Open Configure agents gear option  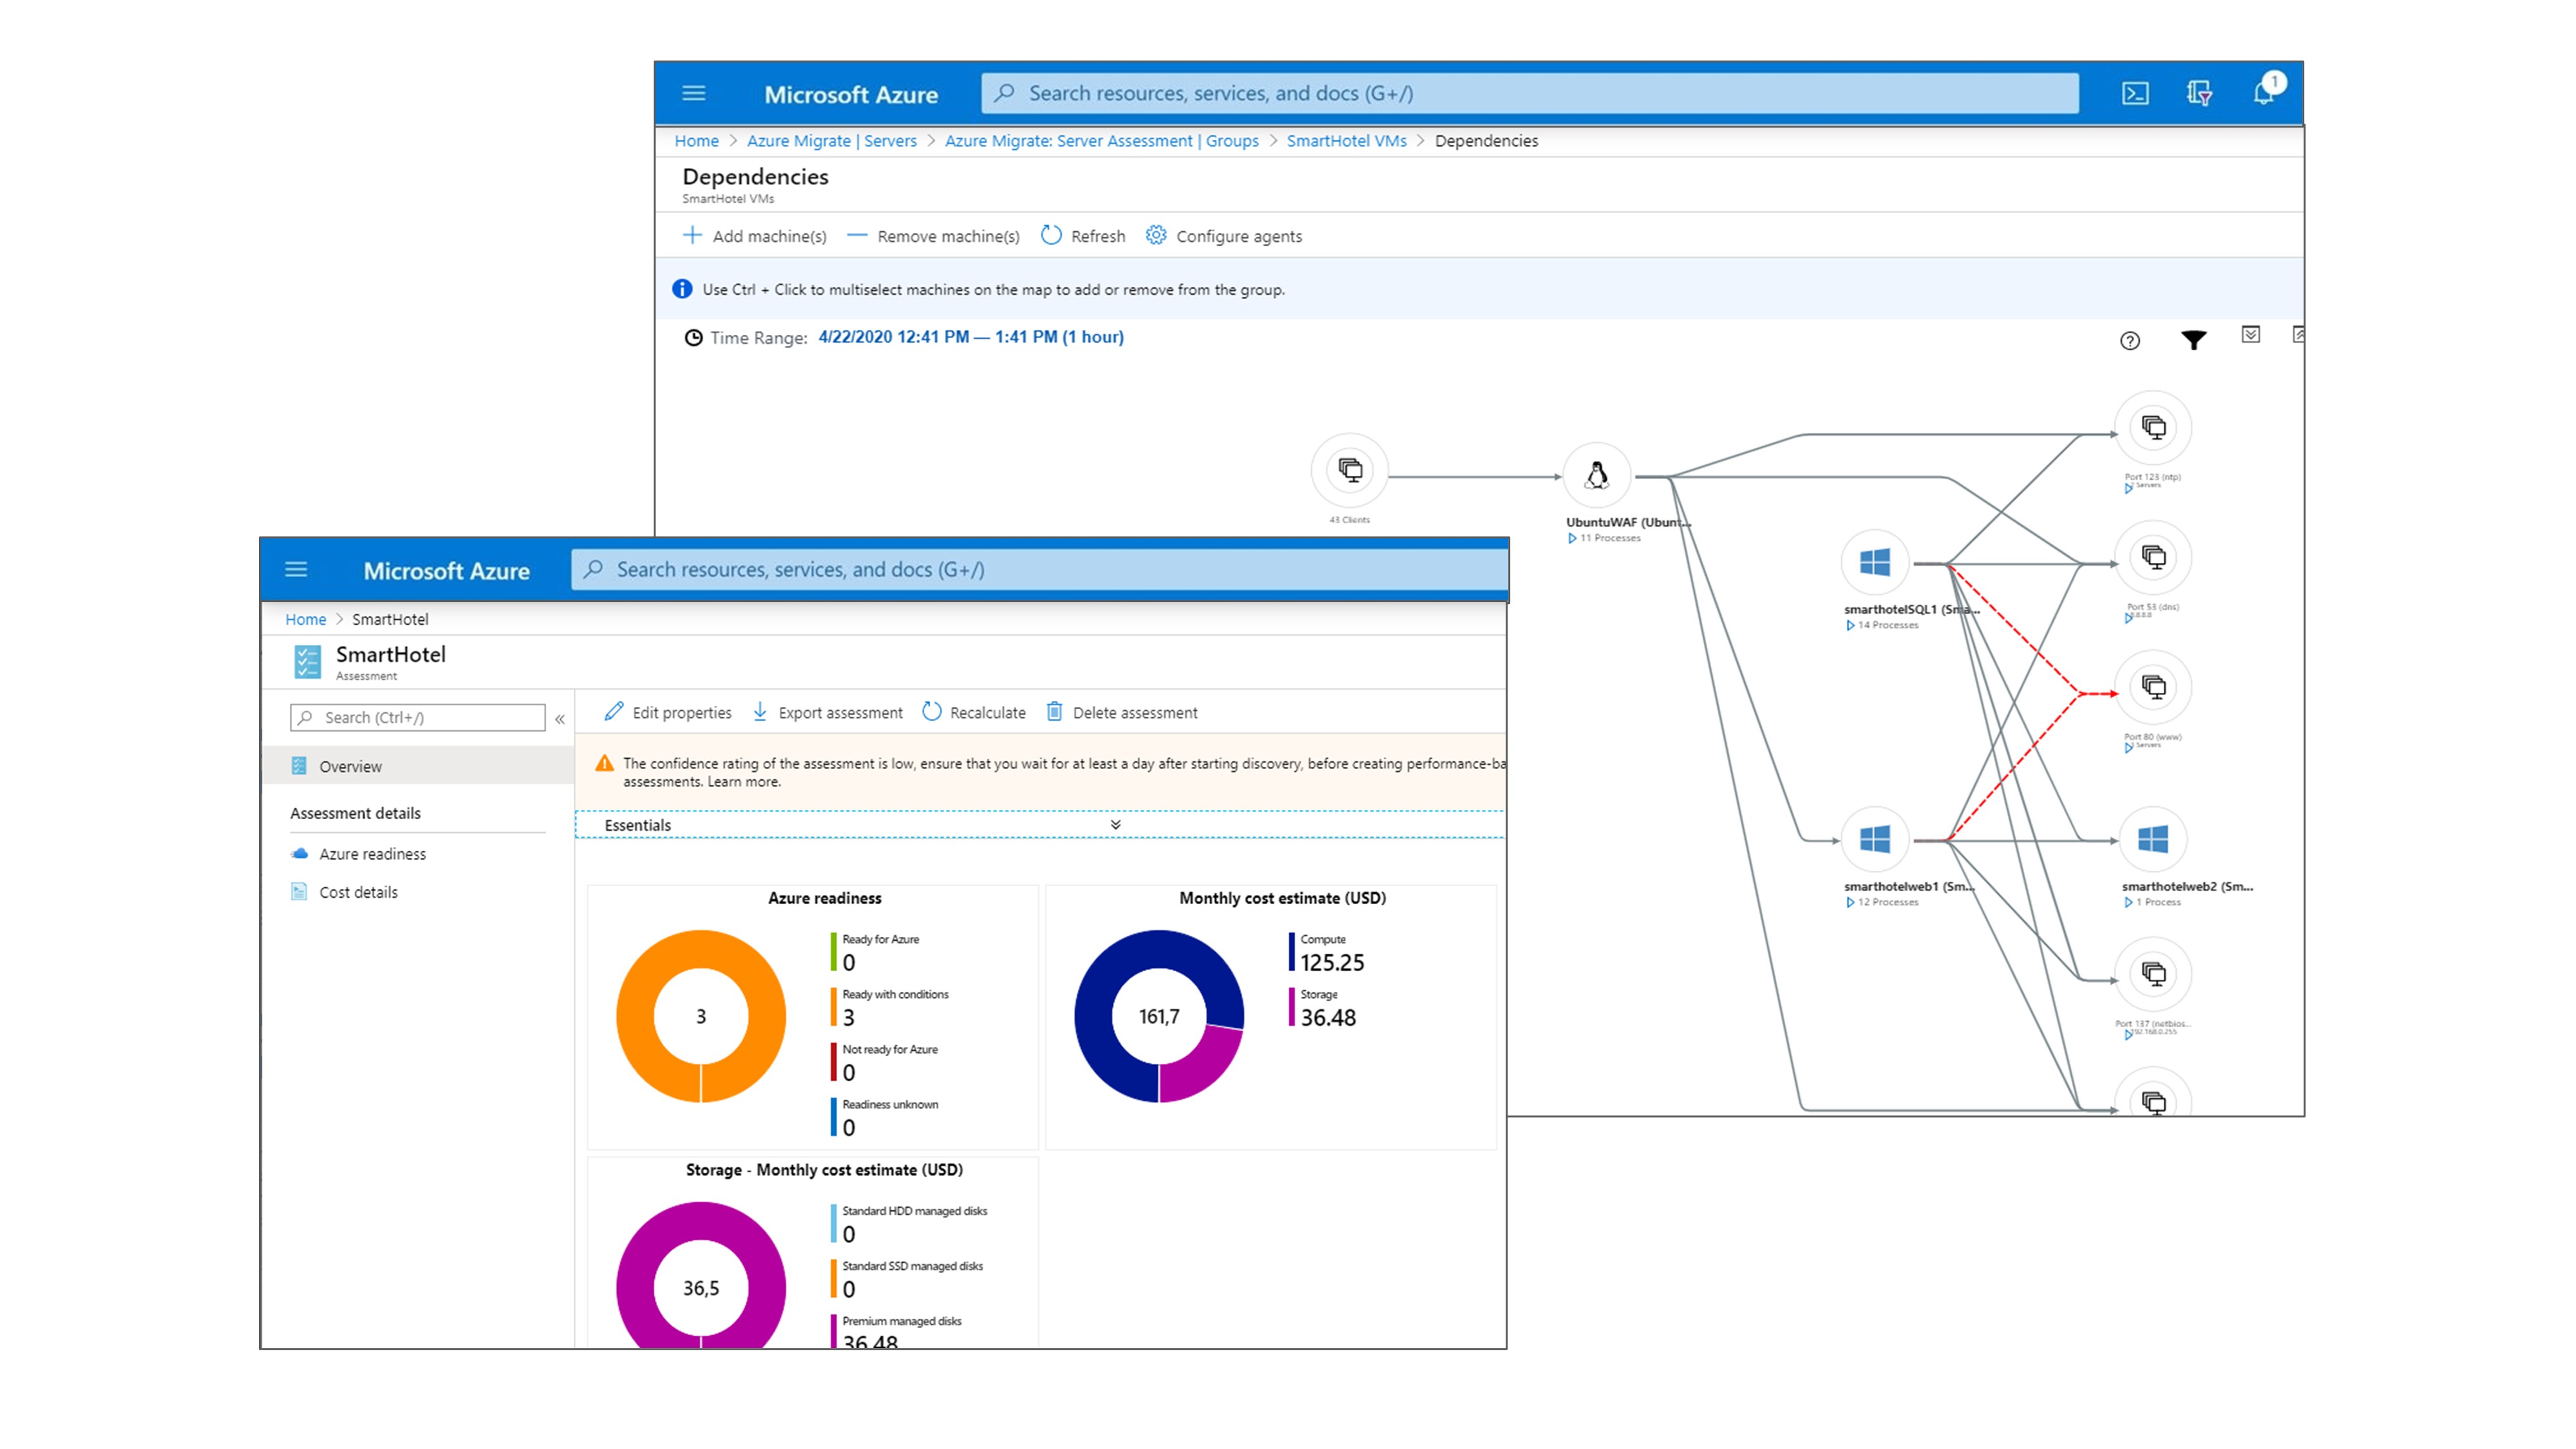click(1224, 236)
